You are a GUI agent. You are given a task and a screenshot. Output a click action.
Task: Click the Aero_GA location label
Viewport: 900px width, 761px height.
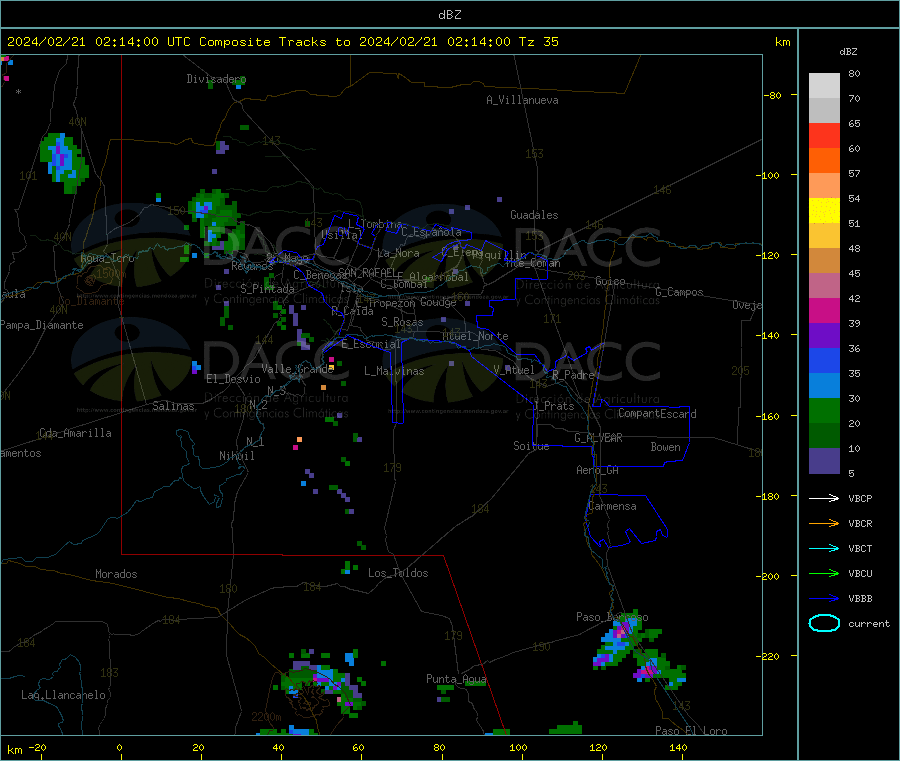598,470
